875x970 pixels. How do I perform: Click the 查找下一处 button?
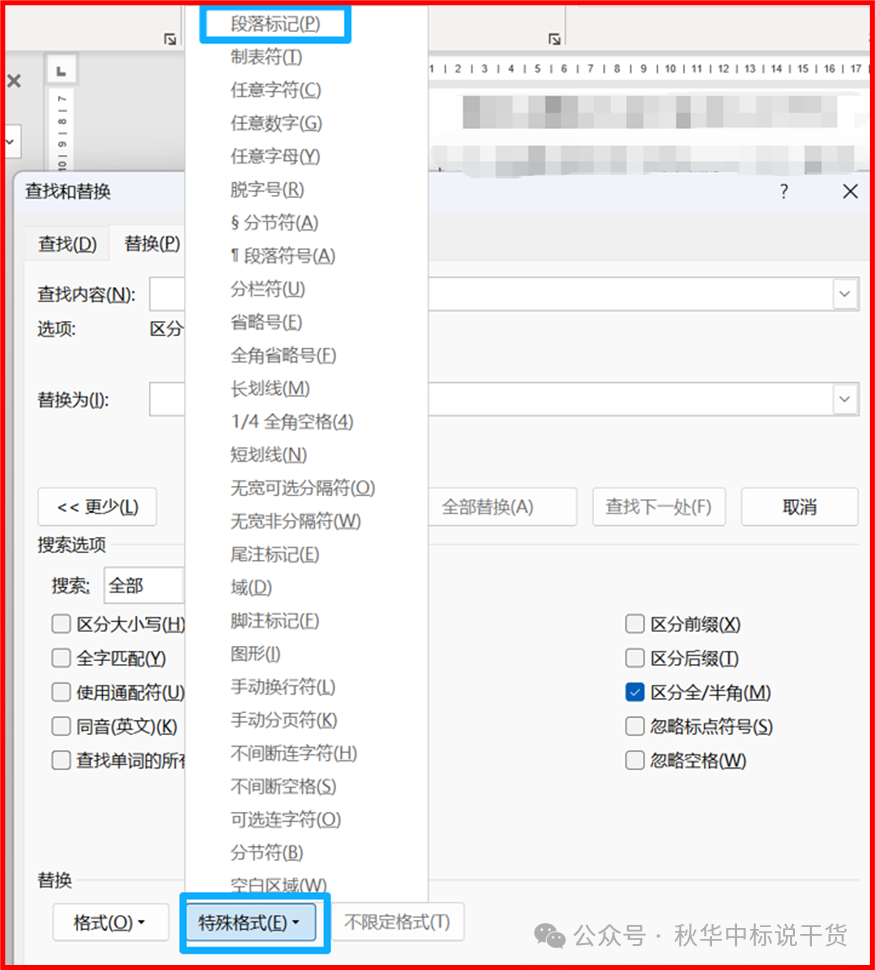click(658, 507)
